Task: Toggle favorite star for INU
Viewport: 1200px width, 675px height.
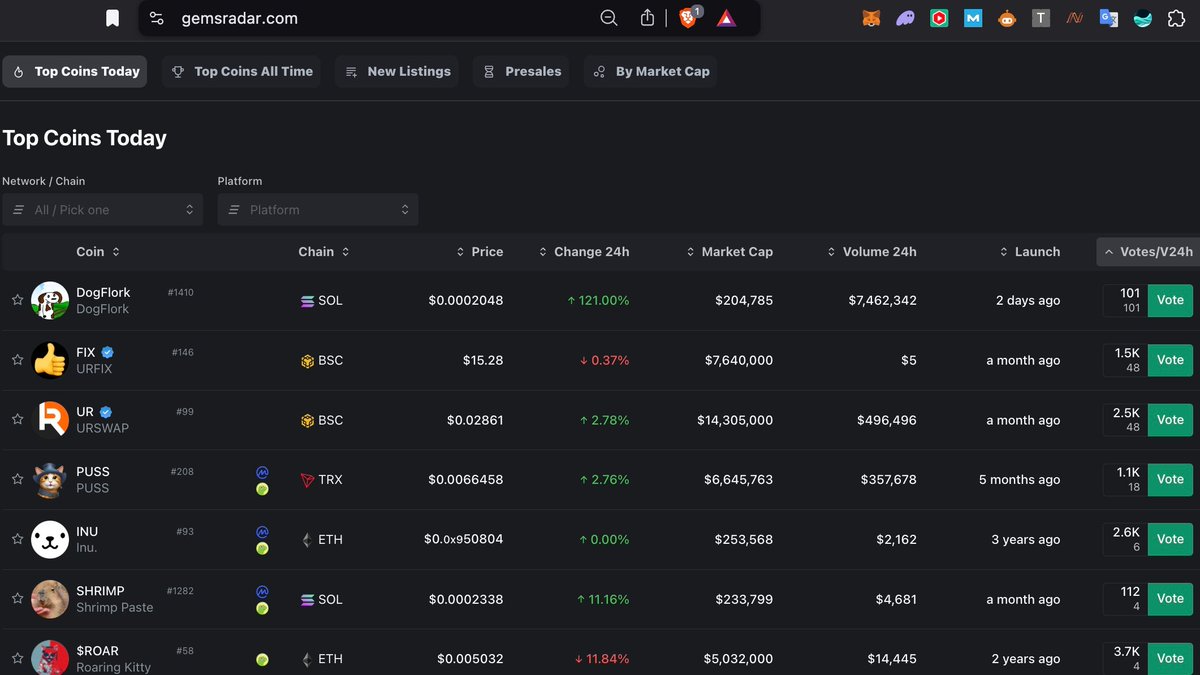Action: [17, 539]
